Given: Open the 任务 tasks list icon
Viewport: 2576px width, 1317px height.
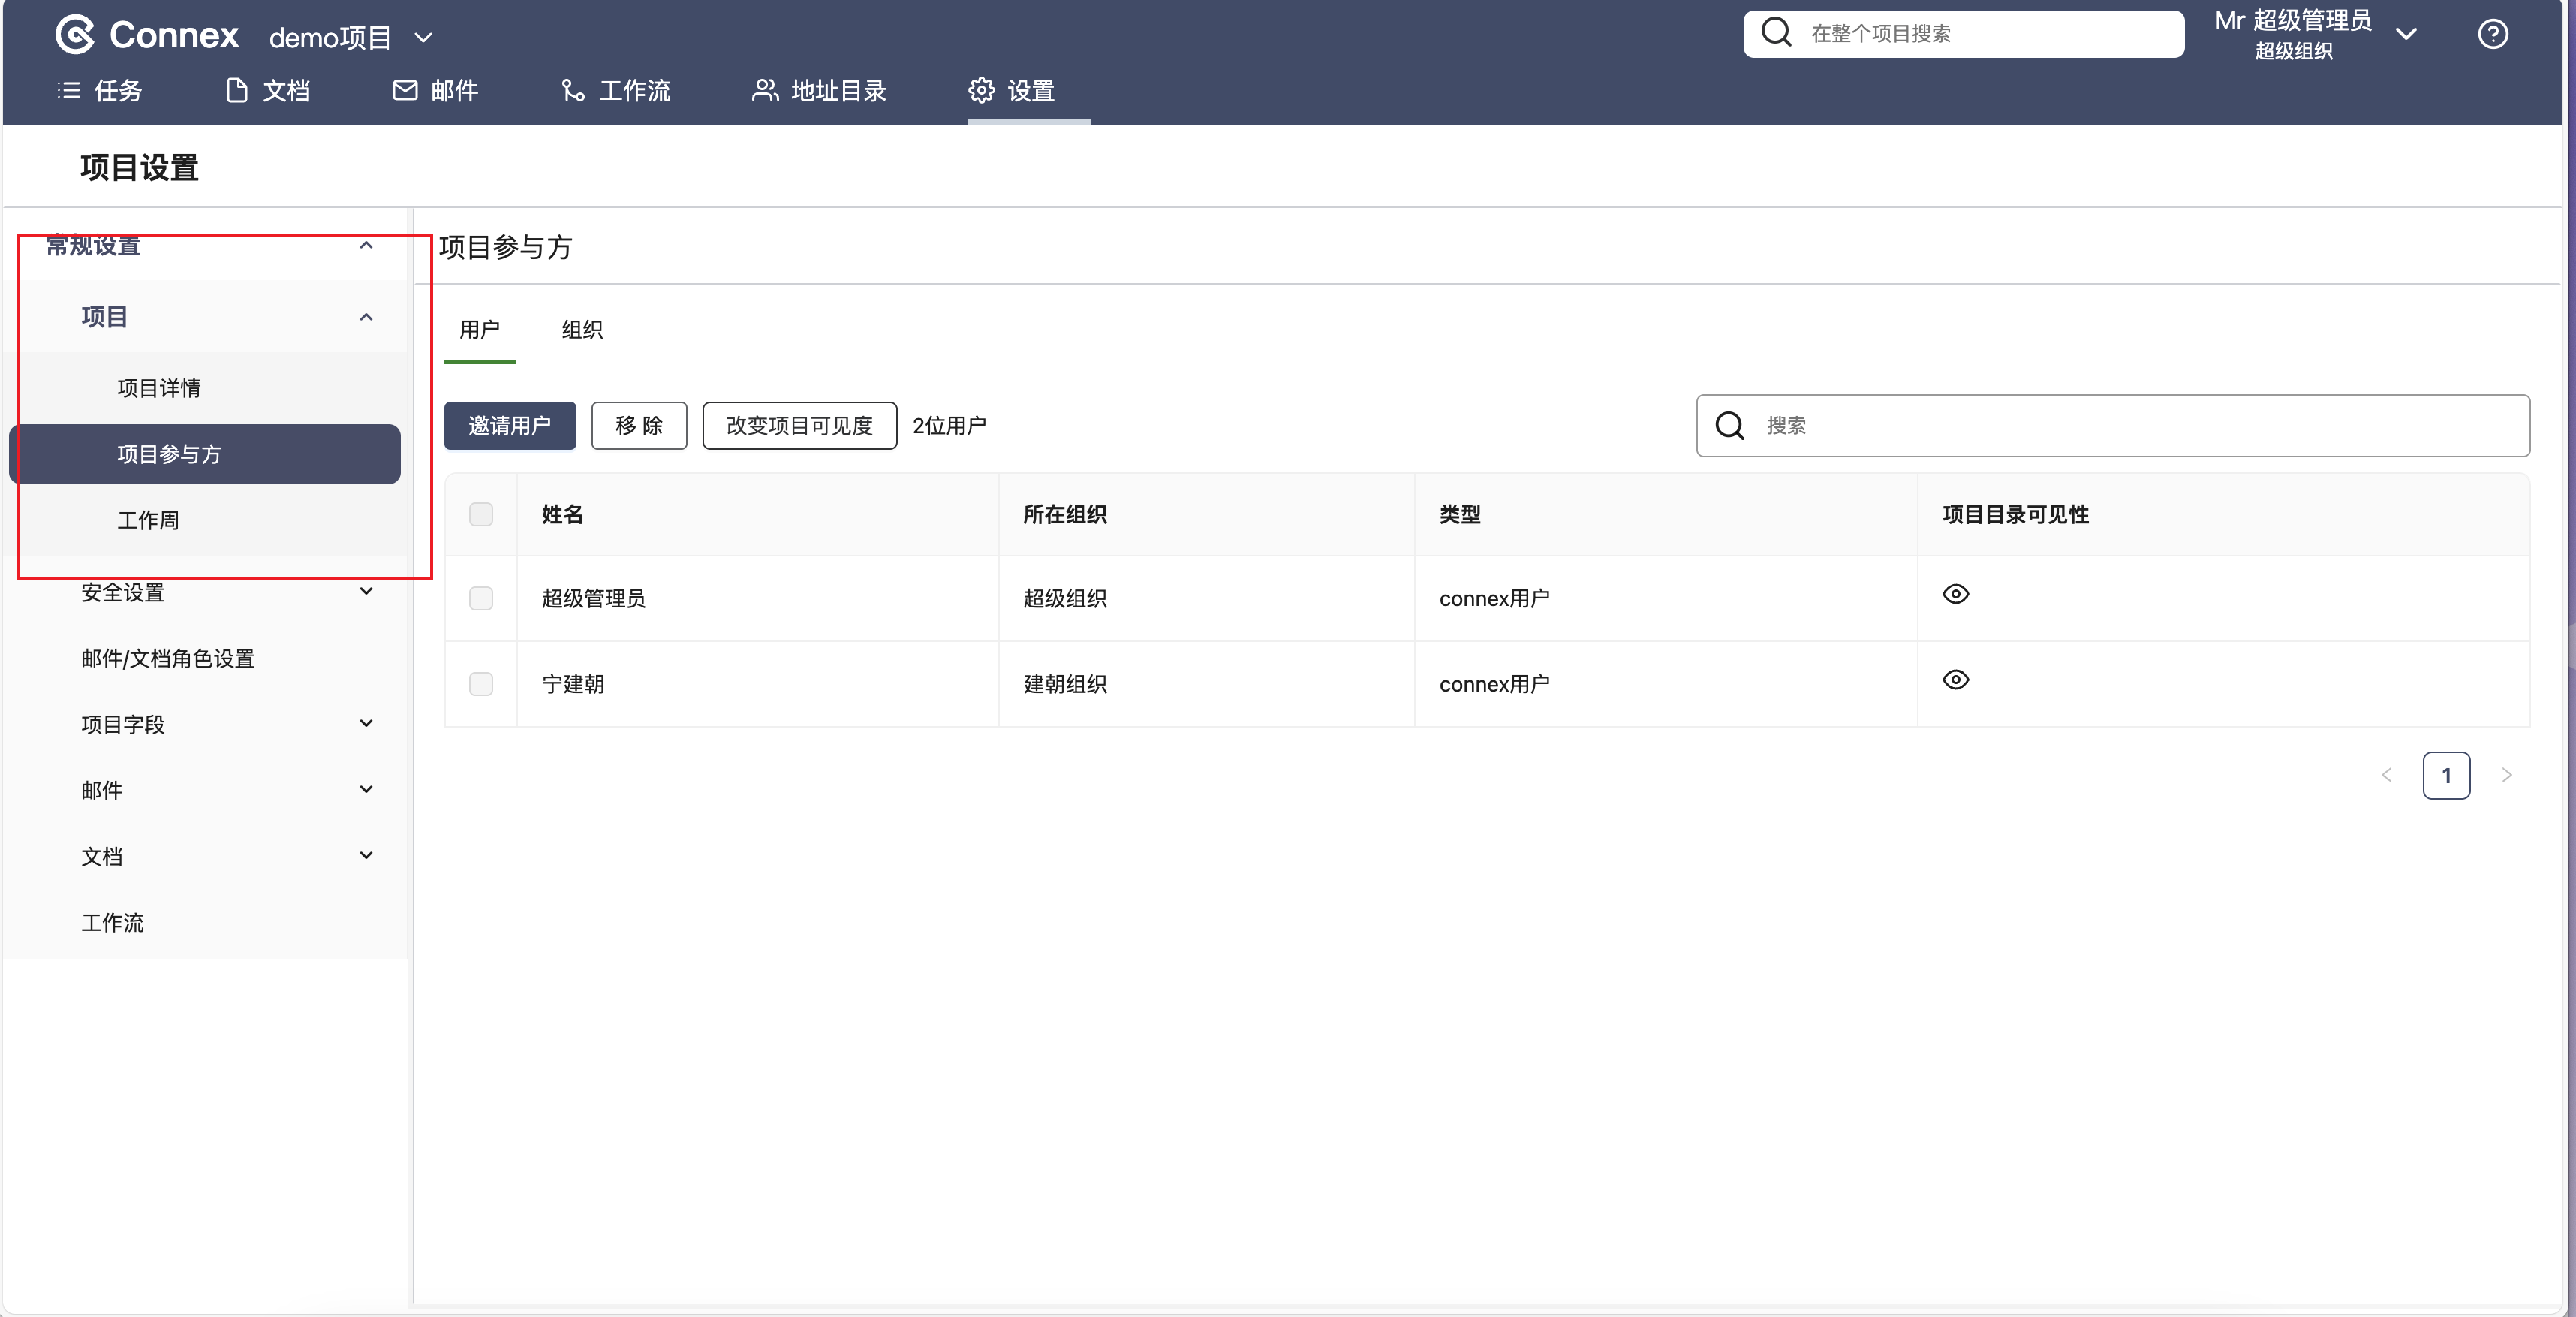Looking at the screenshot, I should pyautogui.click(x=69, y=91).
